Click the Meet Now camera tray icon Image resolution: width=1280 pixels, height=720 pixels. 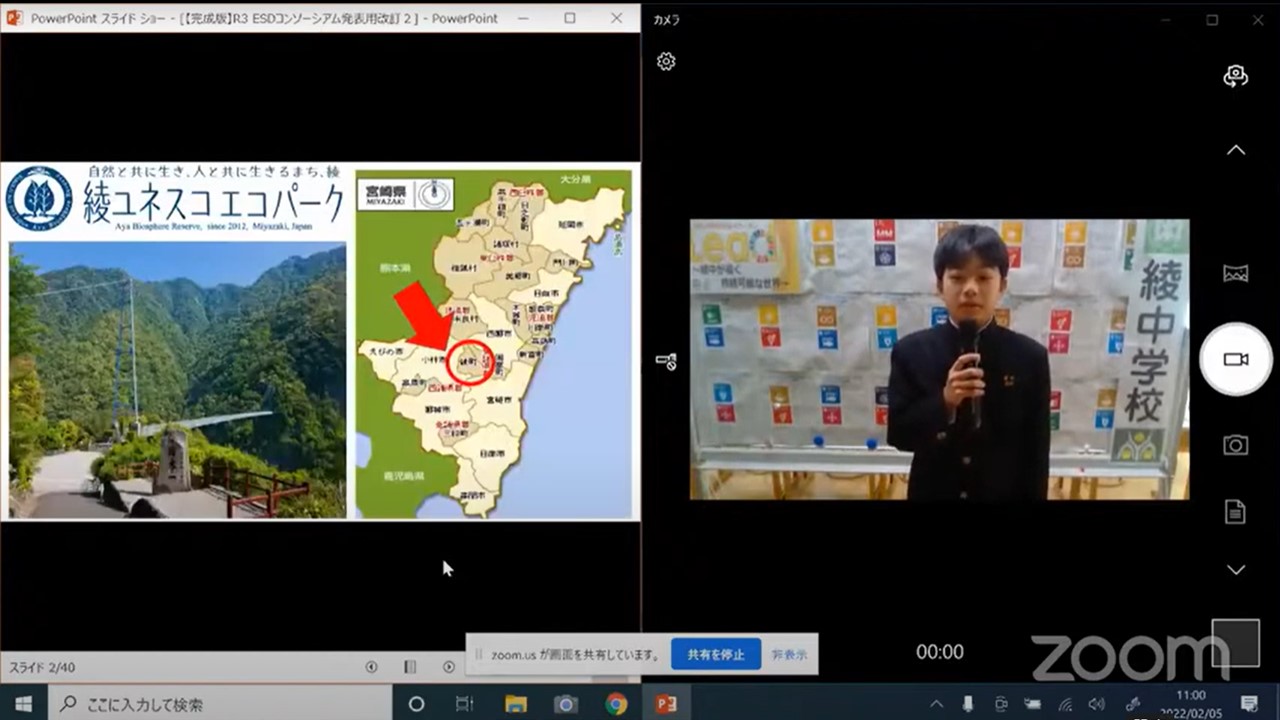pos(1000,704)
